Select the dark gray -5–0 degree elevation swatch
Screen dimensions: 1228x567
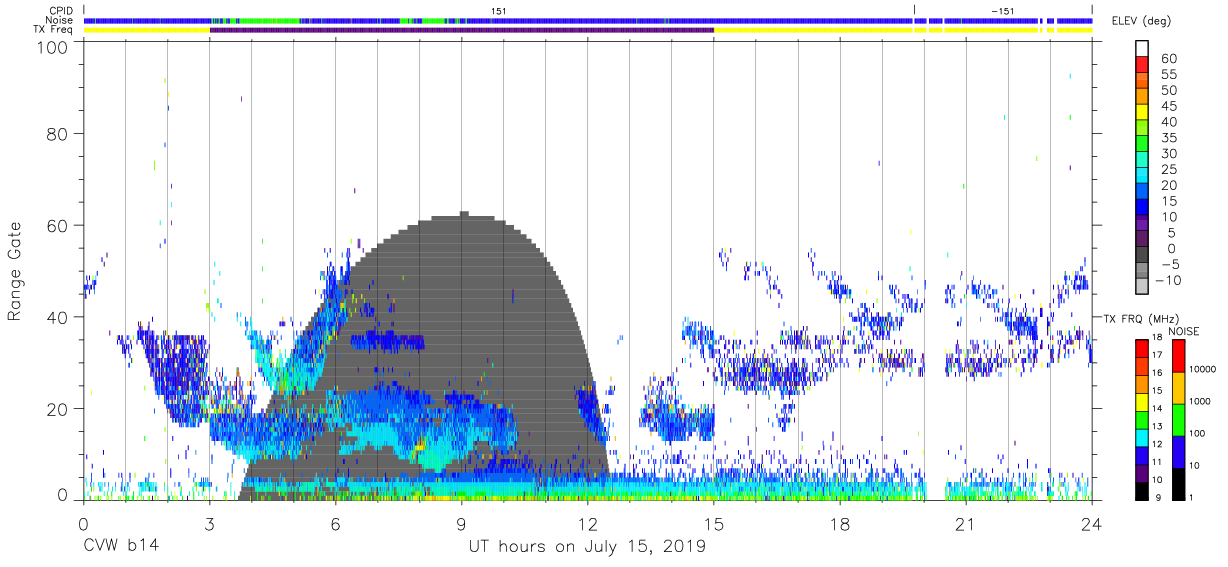(1142, 255)
